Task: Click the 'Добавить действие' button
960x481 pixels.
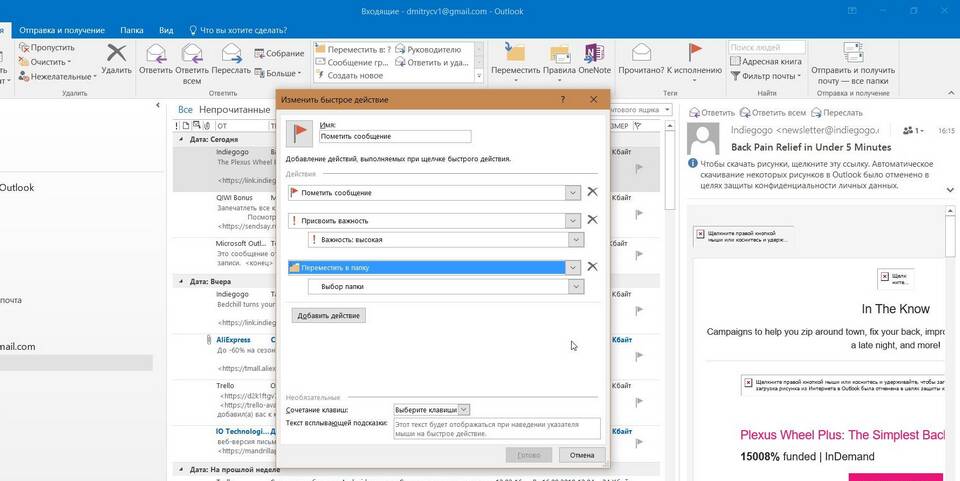Action: [x=329, y=316]
